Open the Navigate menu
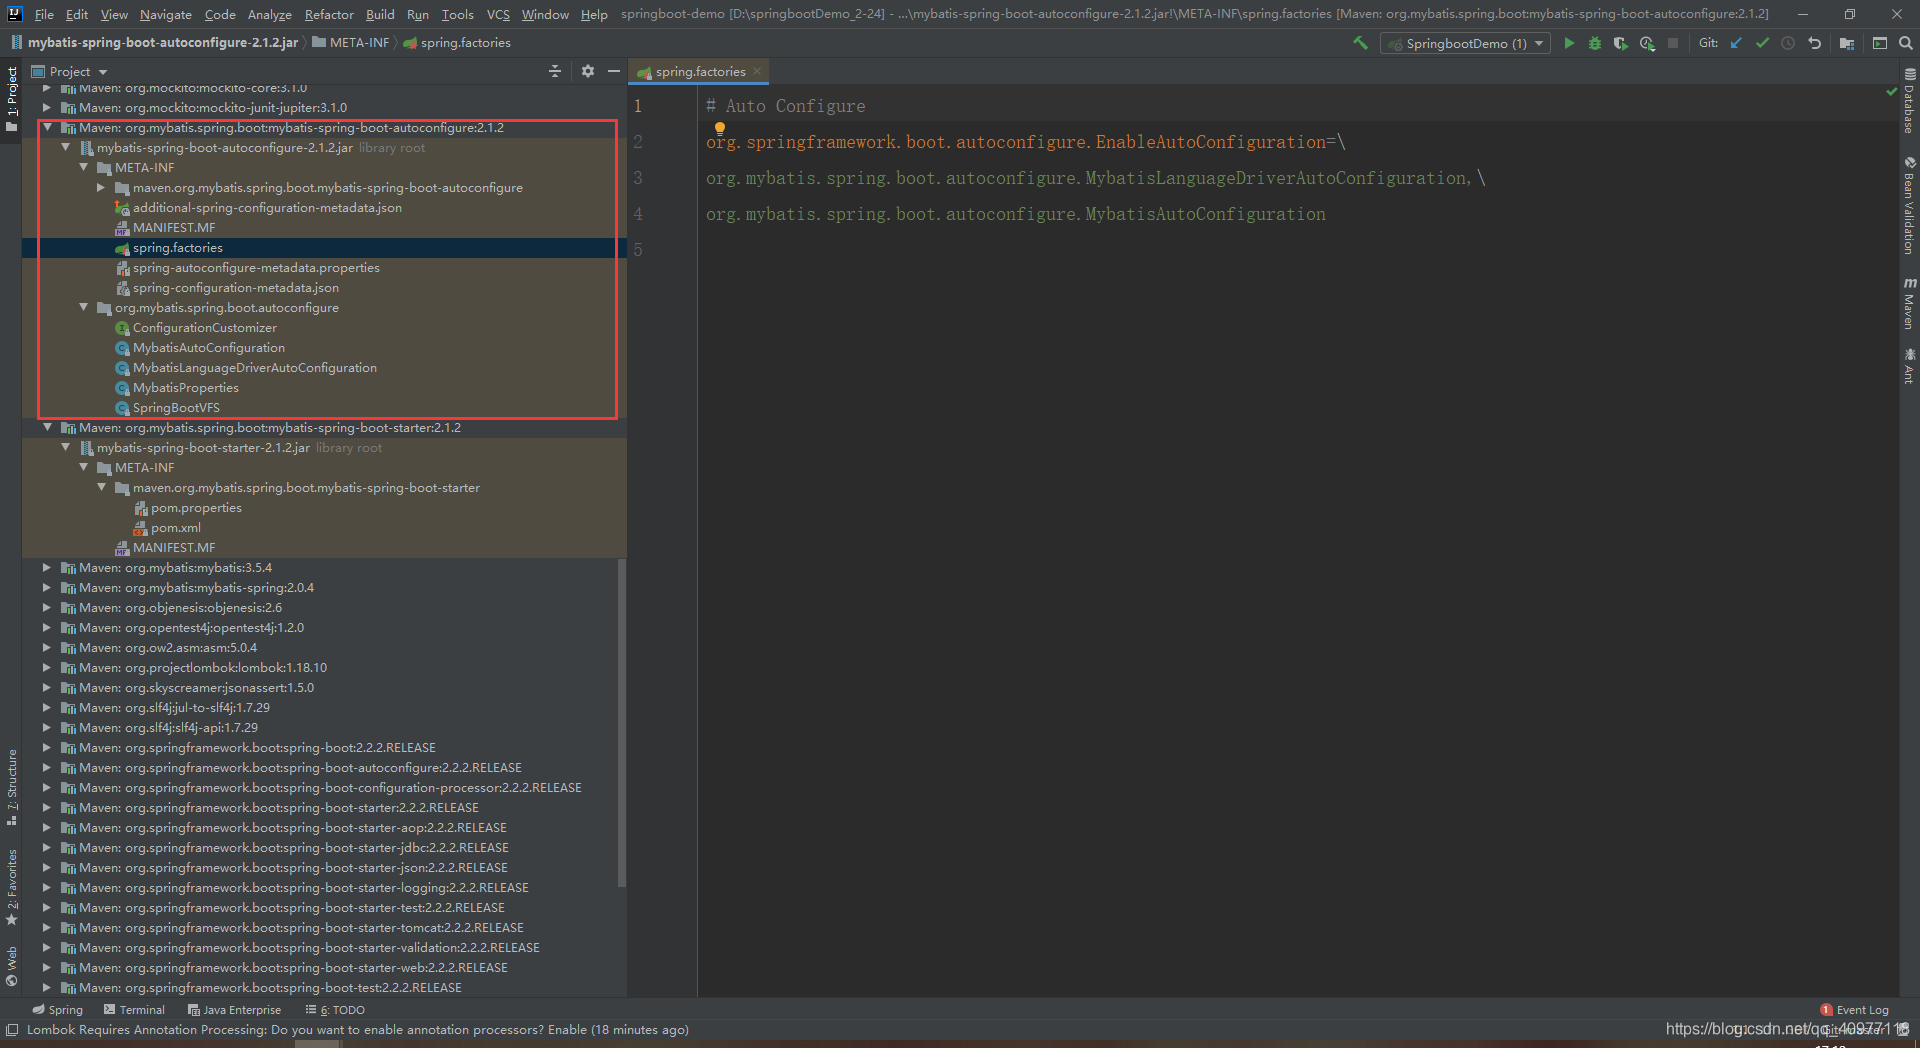1920x1048 pixels. coord(165,14)
